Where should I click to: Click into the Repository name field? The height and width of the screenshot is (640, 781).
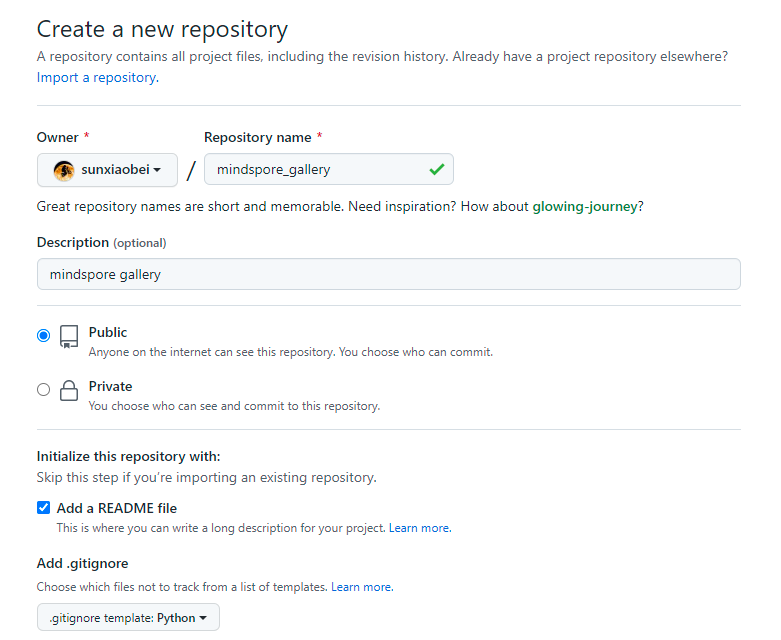(x=315, y=170)
